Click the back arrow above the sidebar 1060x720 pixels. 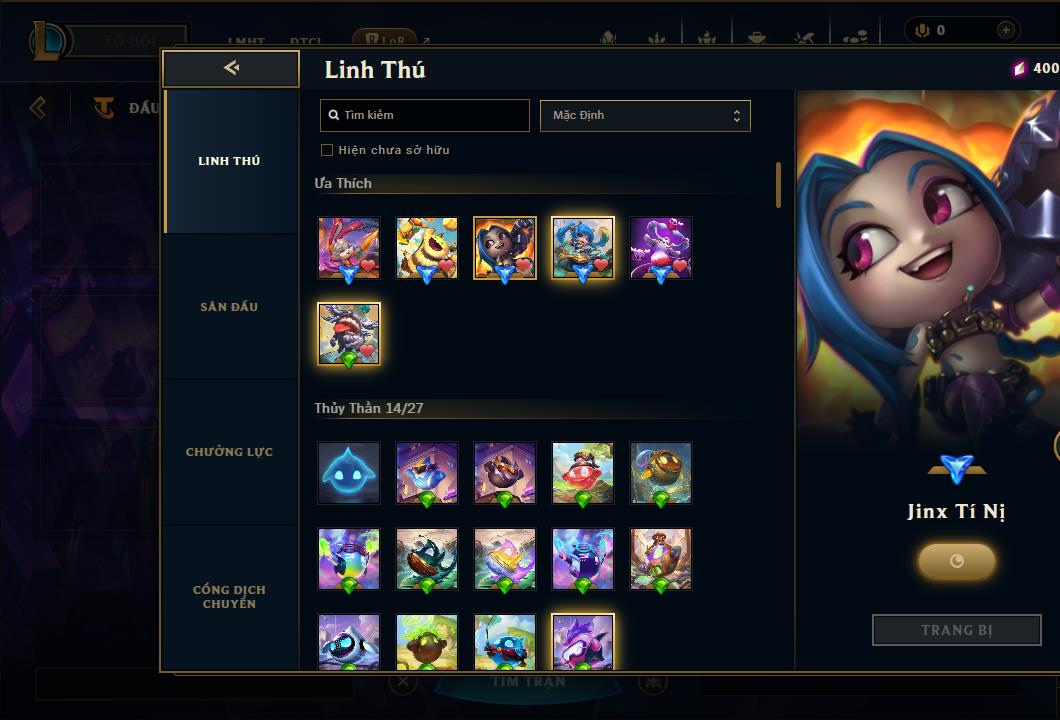point(231,68)
